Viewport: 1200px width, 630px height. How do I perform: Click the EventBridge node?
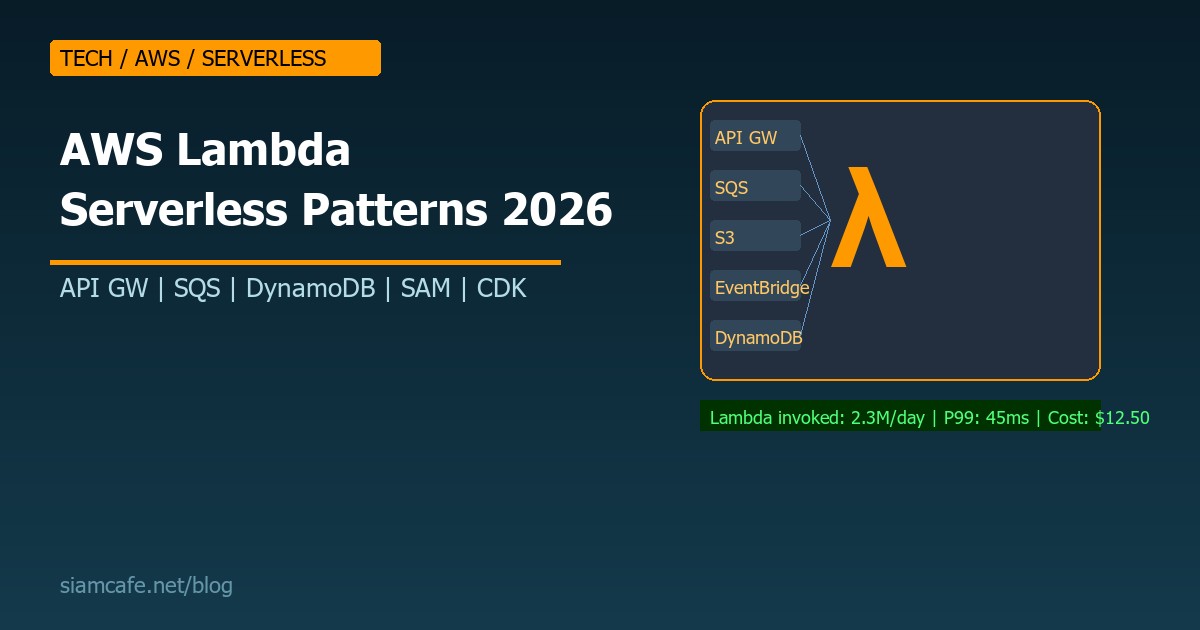point(761,287)
